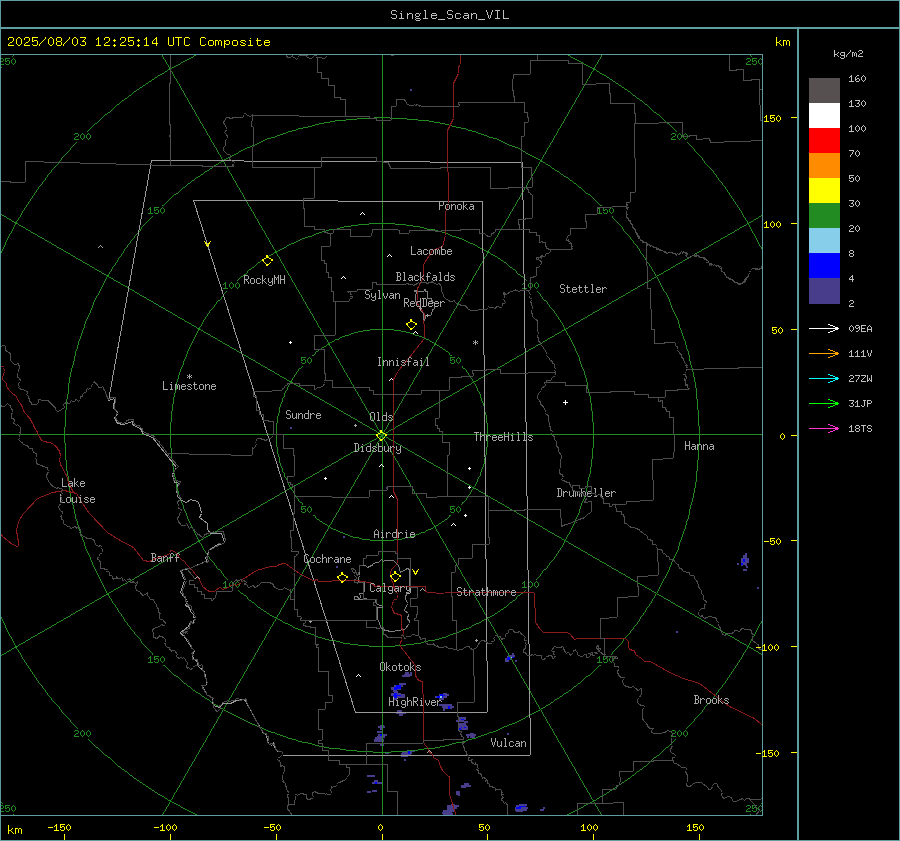This screenshot has height=841, width=900.
Task: Click the 160 legend scale value
Action: pos(857,79)
